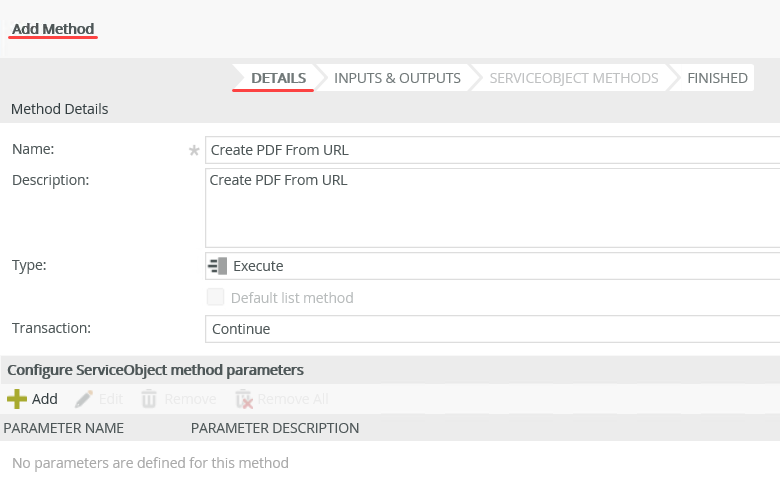Click the PARAMETER DESCRIPTION column header
Screen dimensions: 780x494
(x=275, y=428)
